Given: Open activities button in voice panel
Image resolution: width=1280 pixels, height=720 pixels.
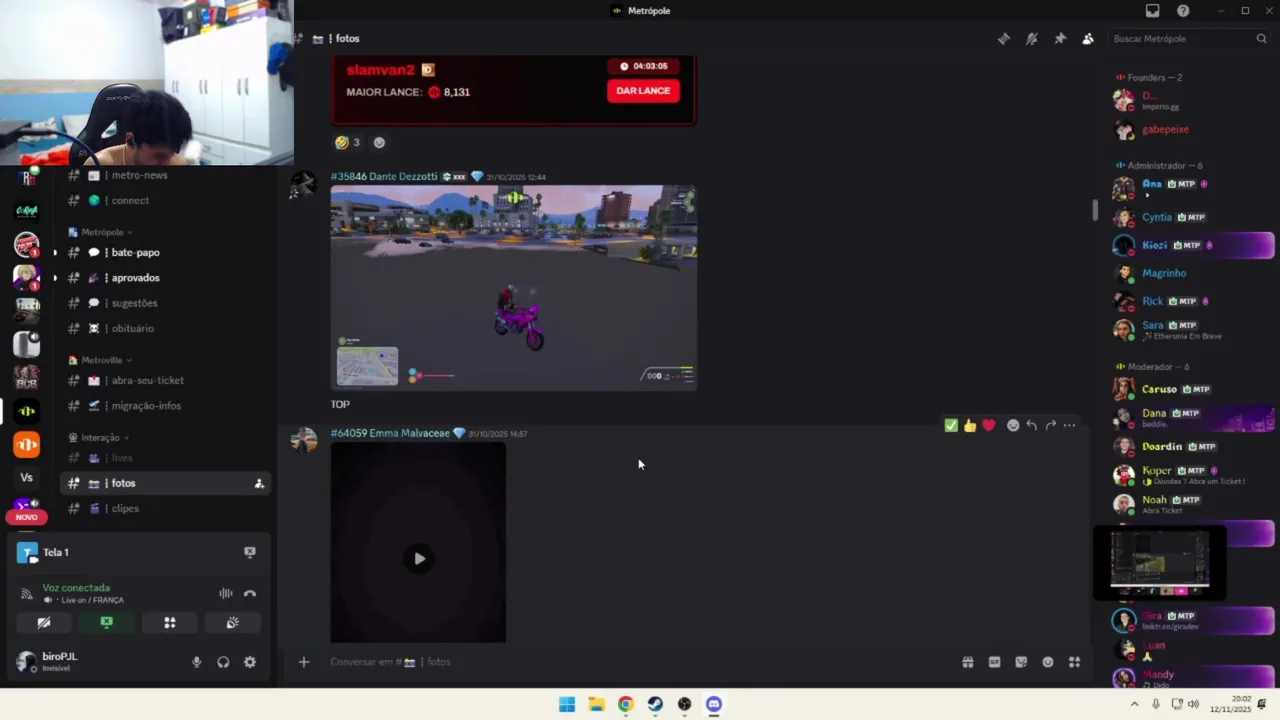Looking at the screenshot, I should [170, 622].
